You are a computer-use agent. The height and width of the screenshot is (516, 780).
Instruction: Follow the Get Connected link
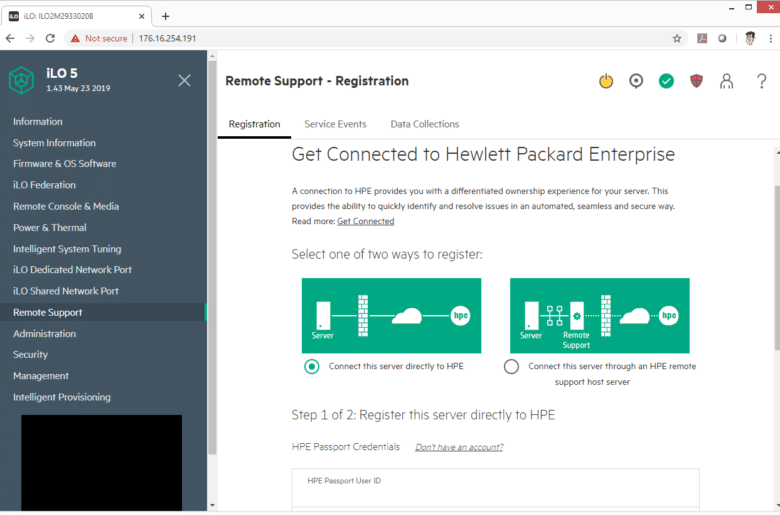(366, 221)
